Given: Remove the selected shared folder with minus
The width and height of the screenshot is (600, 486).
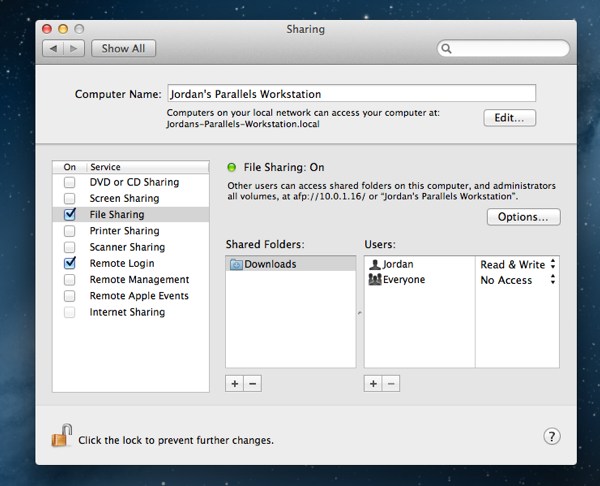Looking at the screenshot, I should click(252, 383).
